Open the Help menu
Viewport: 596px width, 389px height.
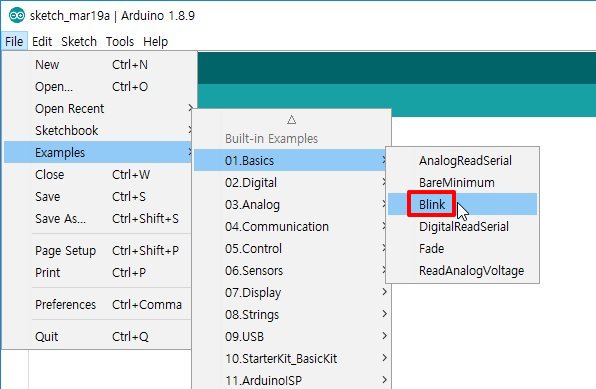[155, 41]
